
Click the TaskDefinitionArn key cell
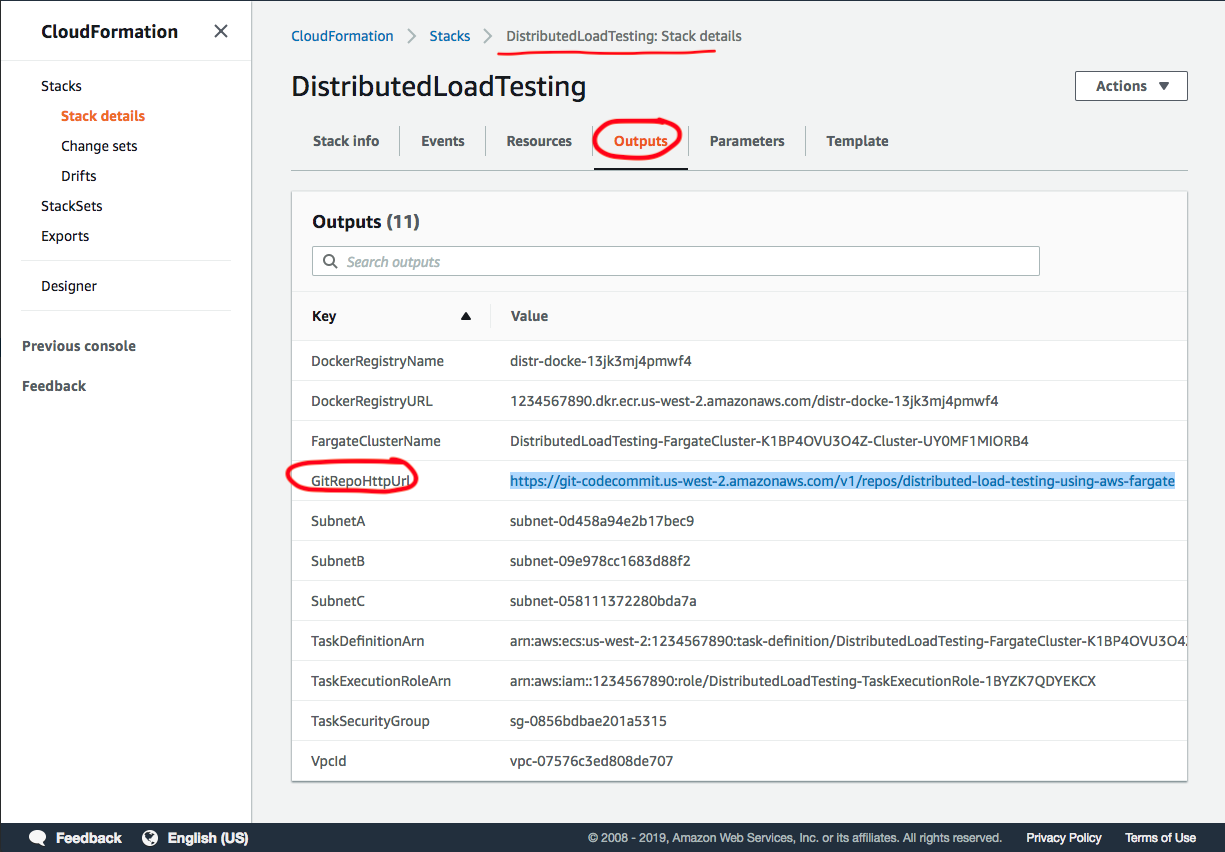point(367,641)
